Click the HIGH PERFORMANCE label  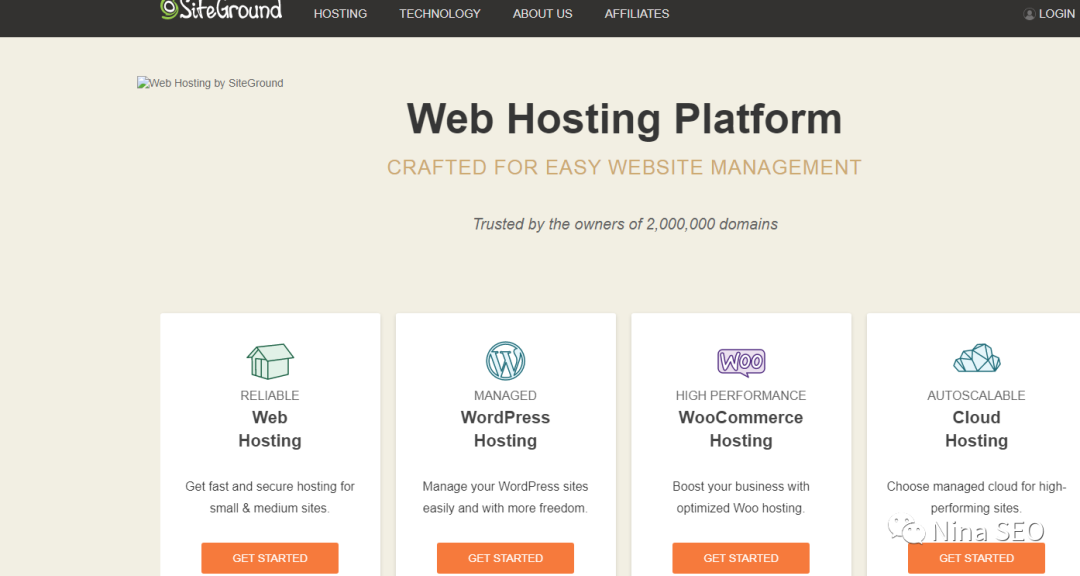[x=741, y=395]
